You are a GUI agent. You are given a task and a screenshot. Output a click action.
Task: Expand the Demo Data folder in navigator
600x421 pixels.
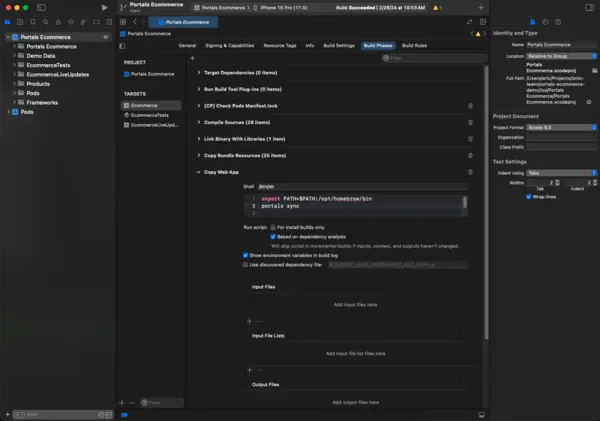coord(16,56)
